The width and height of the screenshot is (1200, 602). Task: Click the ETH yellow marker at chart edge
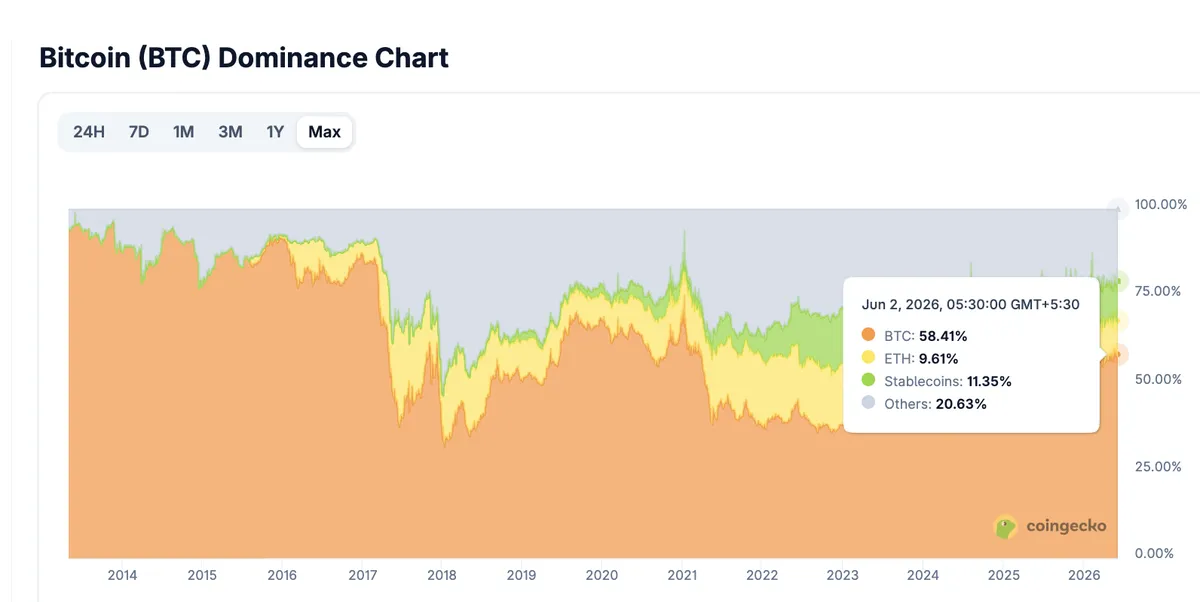(x=1119, y=321)
